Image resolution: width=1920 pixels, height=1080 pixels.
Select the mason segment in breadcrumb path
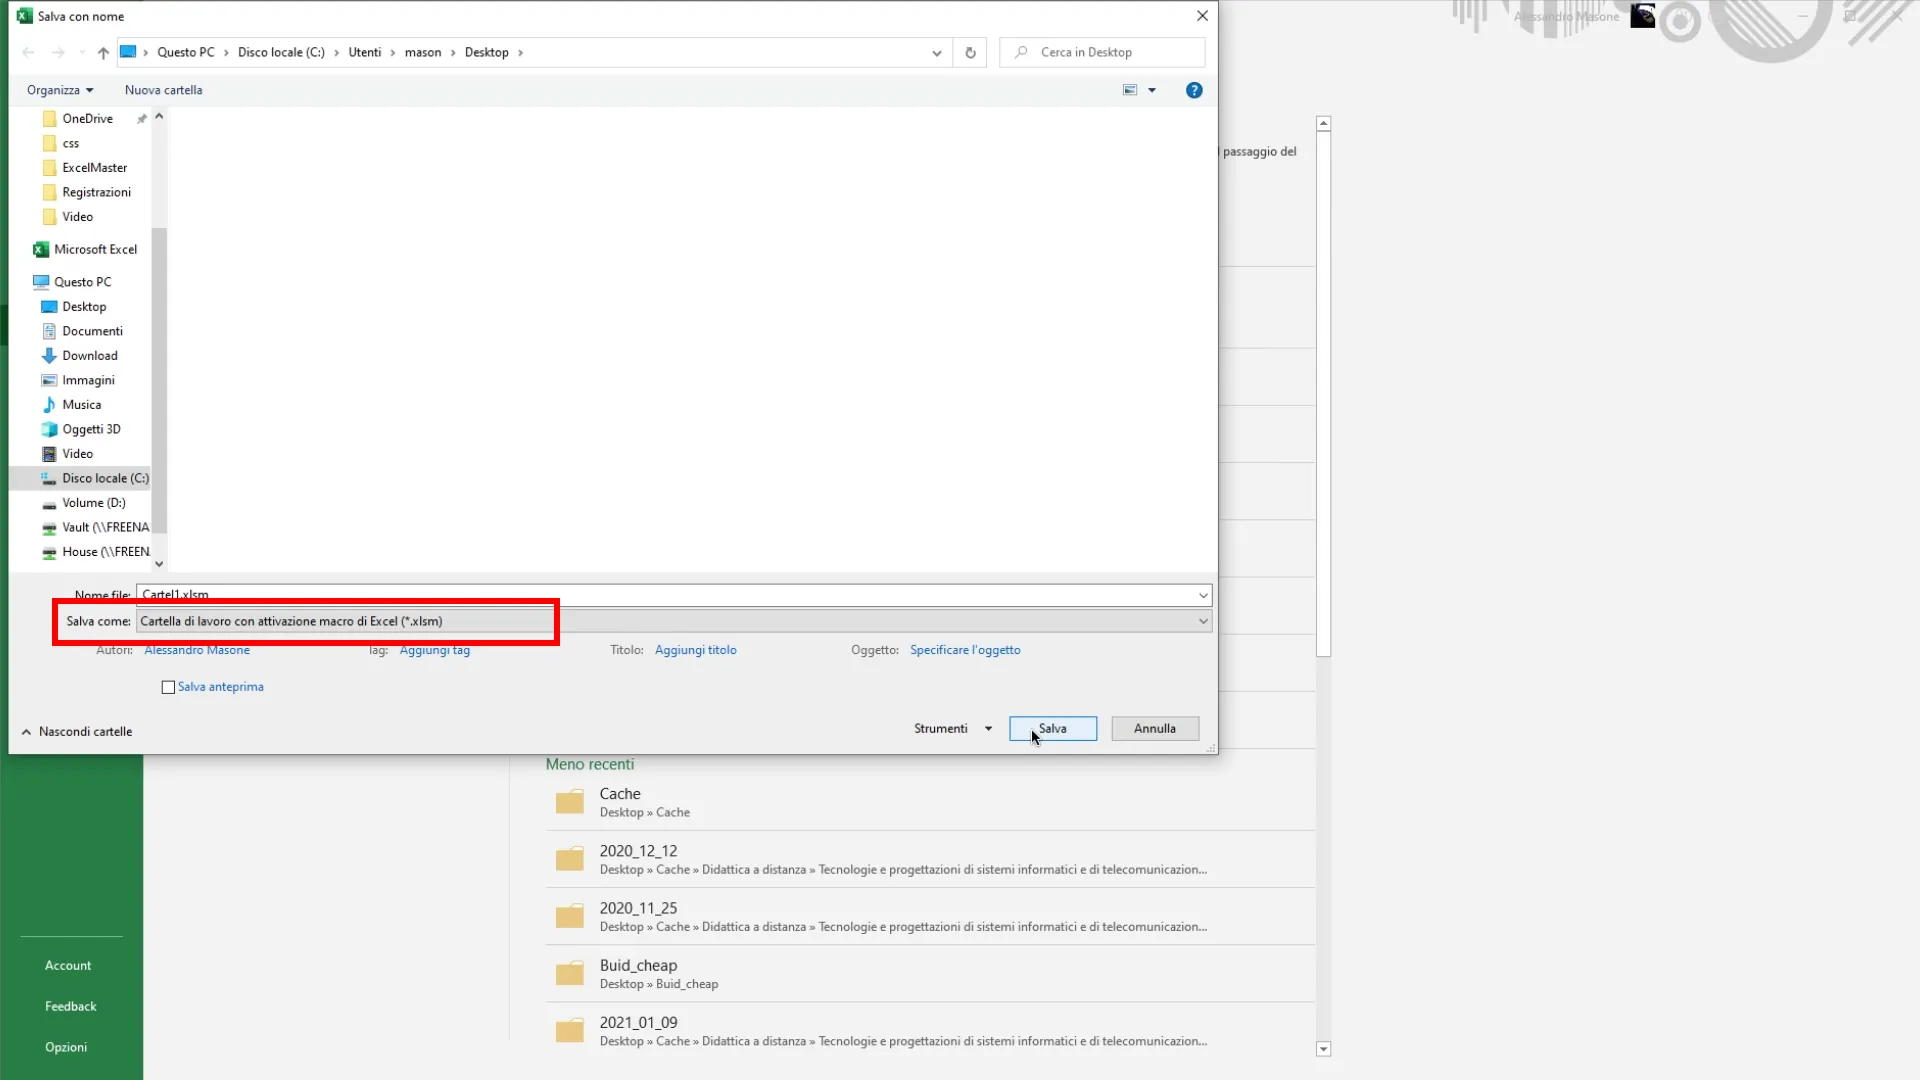click(422, 53)
